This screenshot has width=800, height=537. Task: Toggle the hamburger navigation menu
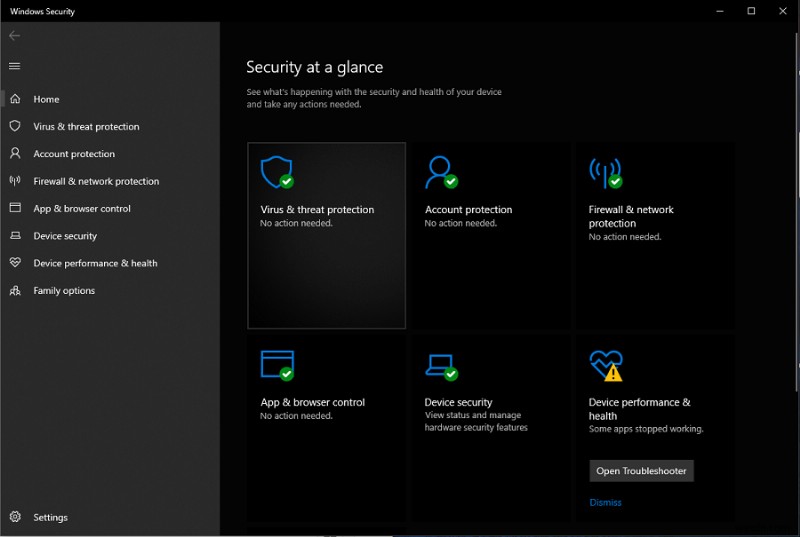point(14,66)
